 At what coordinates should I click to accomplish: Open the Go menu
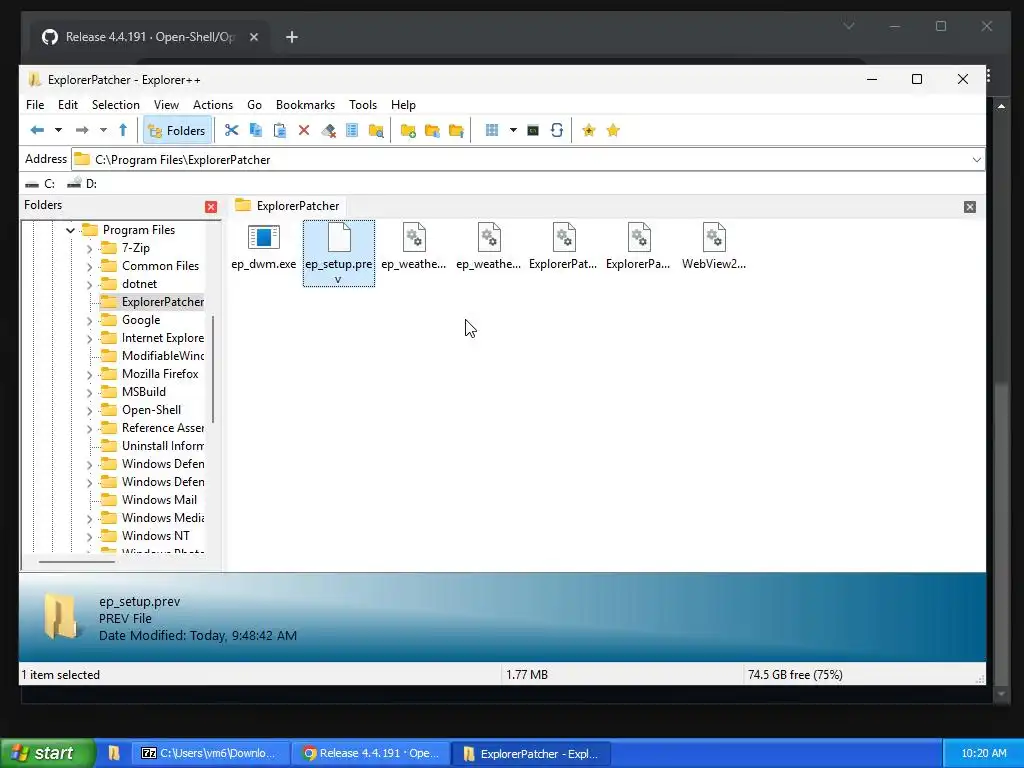(255, 105)
